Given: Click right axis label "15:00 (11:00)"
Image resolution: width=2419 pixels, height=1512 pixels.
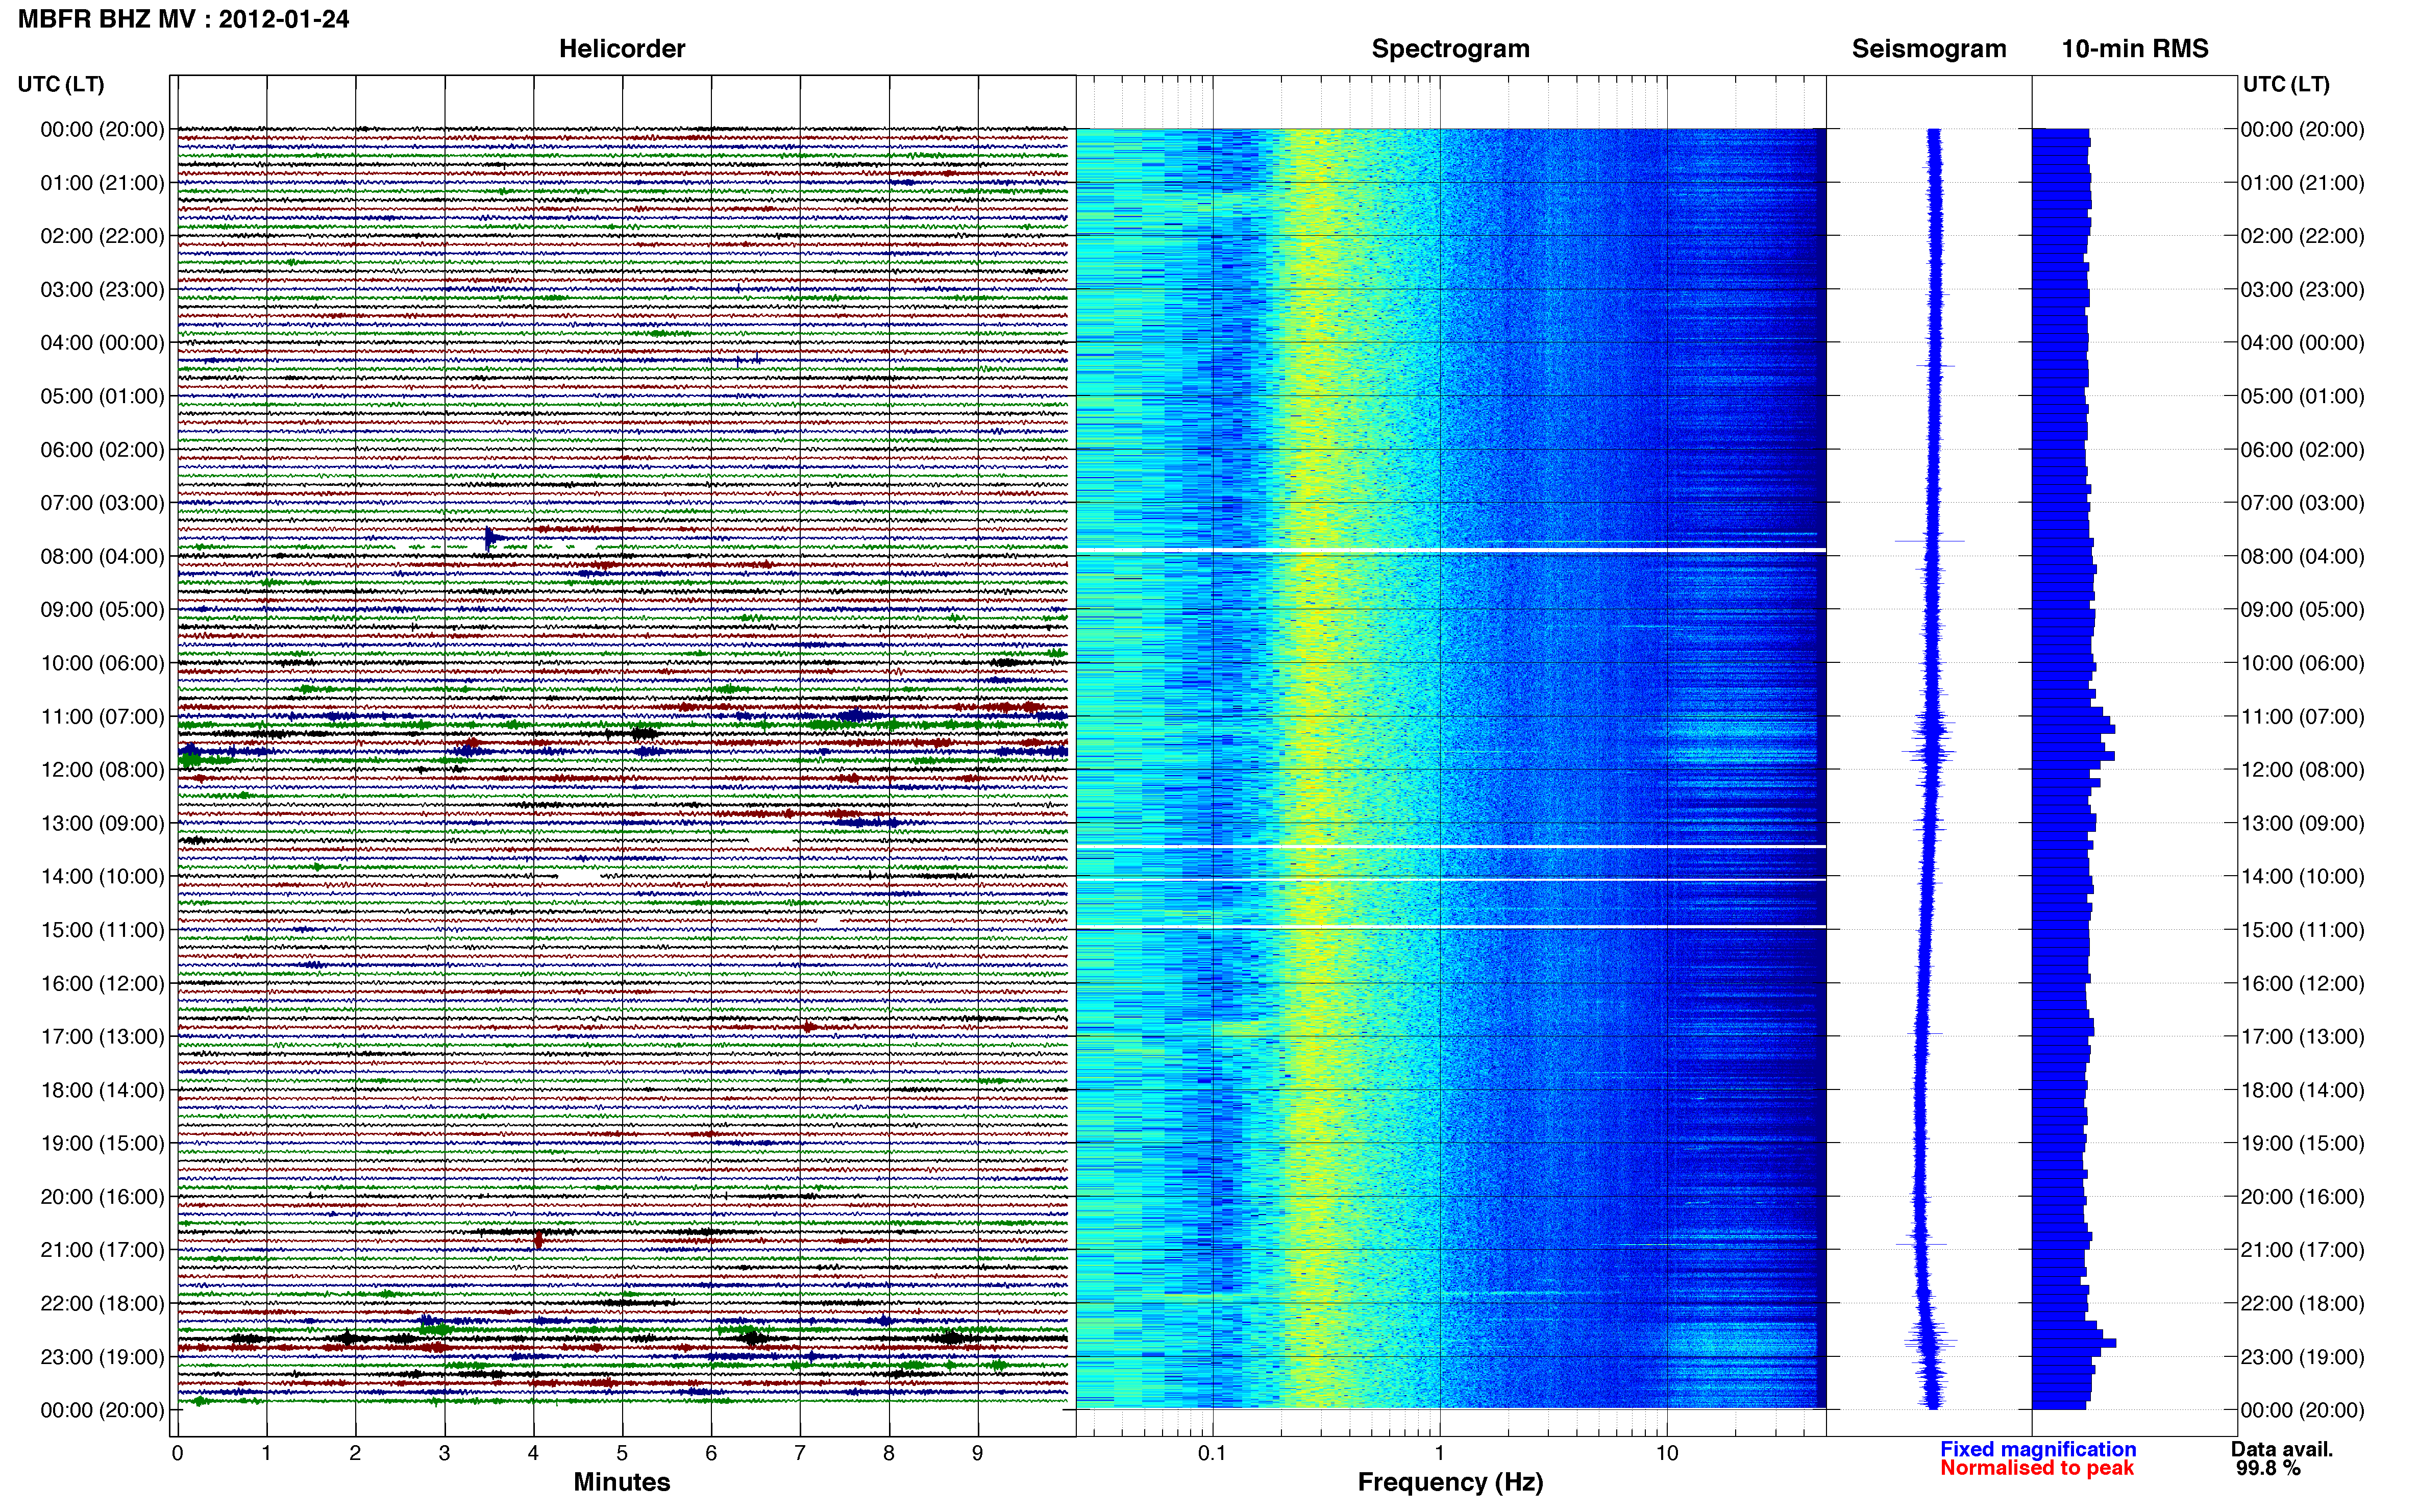Looking at the screenshot, I should point(2302,930).
